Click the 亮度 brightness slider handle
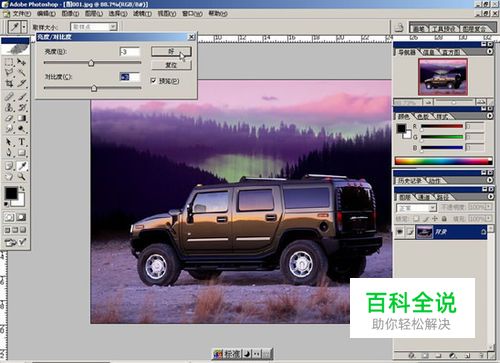The width and height of the screenshot is (500, 363). point(91,63)
